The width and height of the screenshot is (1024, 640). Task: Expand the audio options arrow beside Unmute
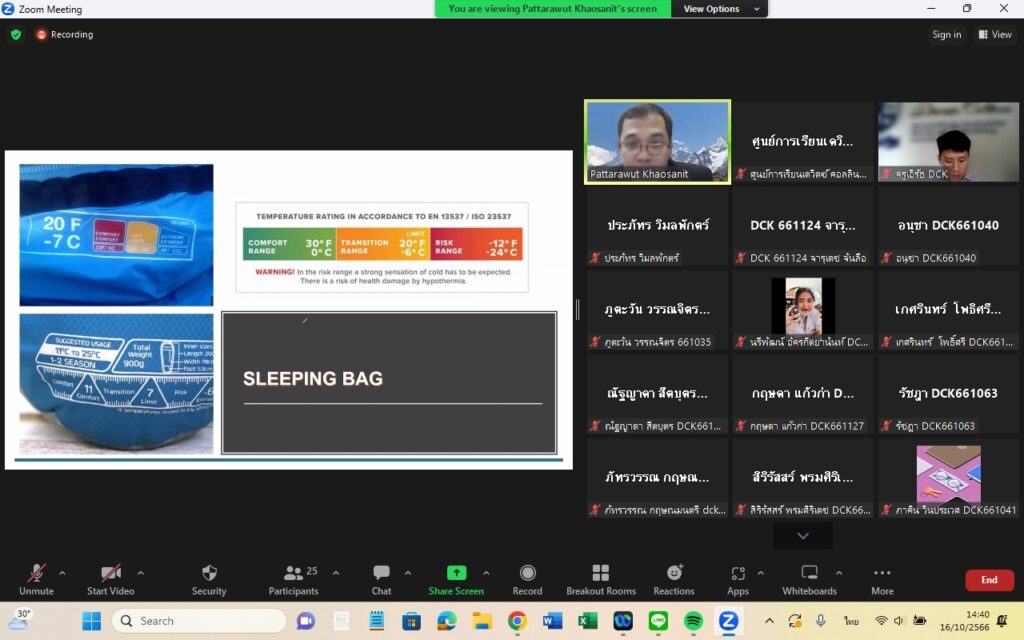[62, 573]
